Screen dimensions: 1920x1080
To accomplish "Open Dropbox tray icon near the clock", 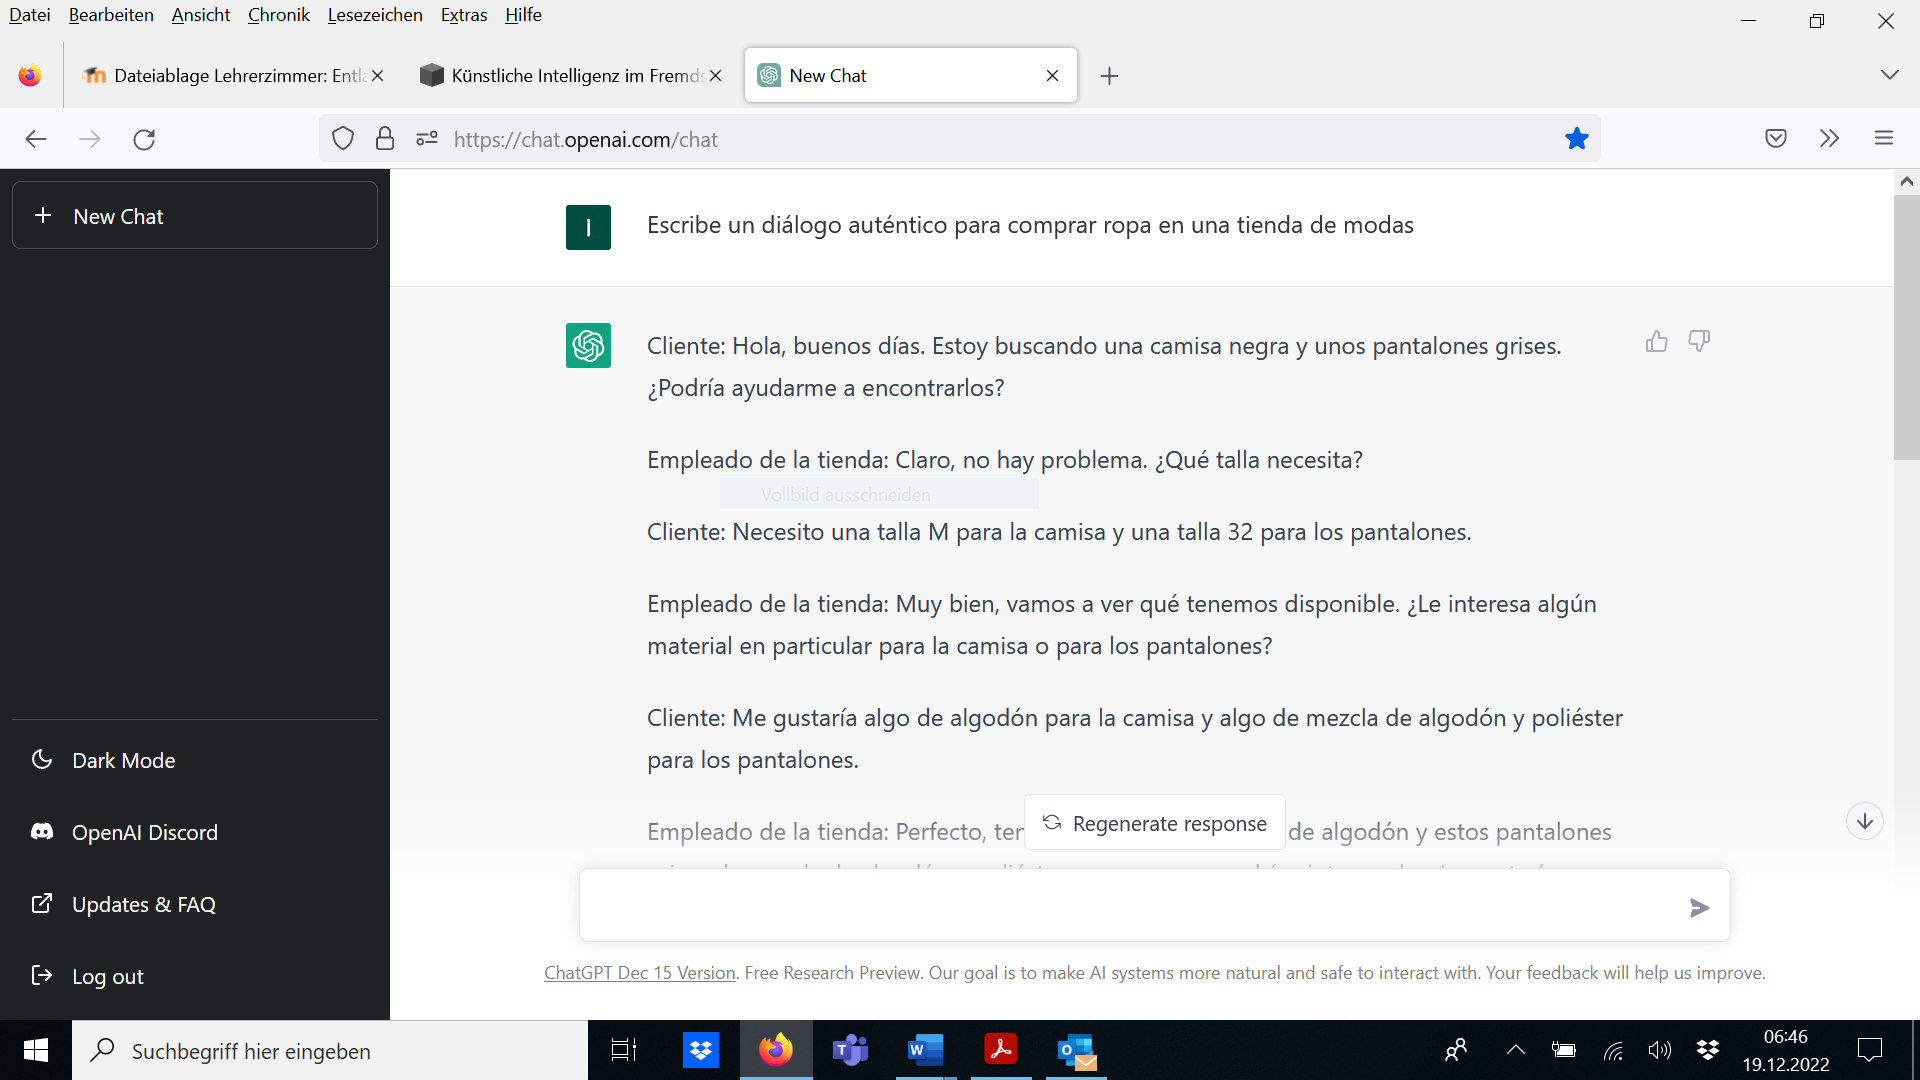I will coord(1708,1050).
